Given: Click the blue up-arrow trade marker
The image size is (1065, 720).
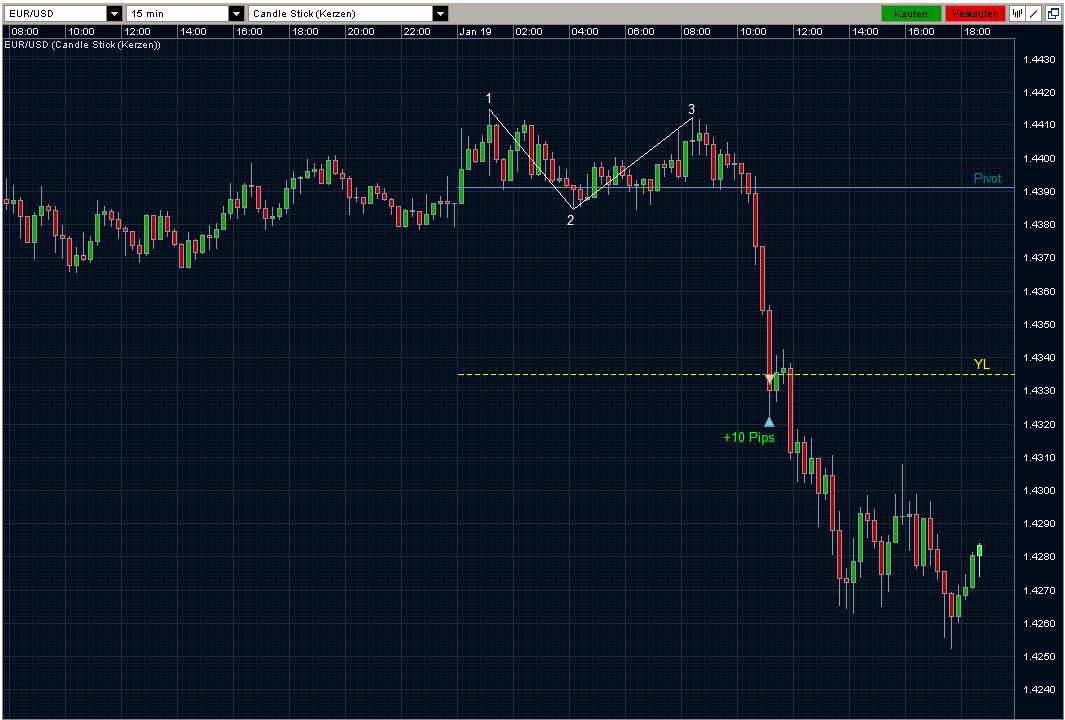Looking at the screenshot, I should click(x=769, y=422).
